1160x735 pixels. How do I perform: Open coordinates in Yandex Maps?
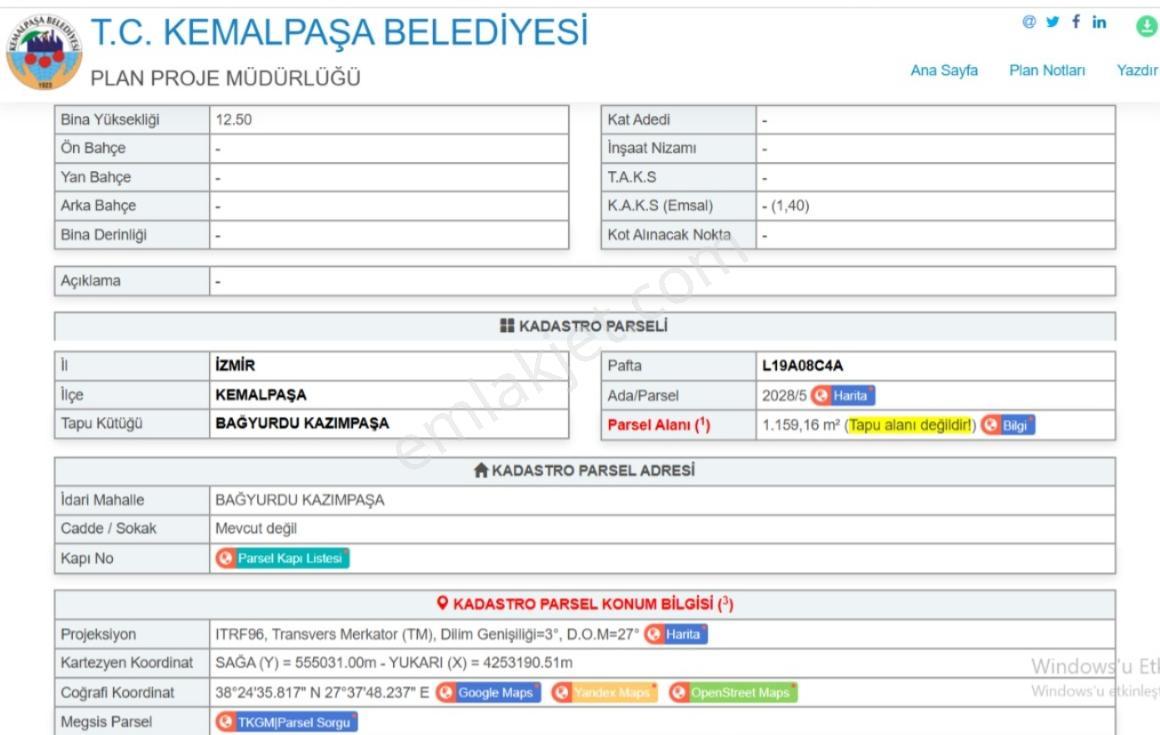coord(604,693)
